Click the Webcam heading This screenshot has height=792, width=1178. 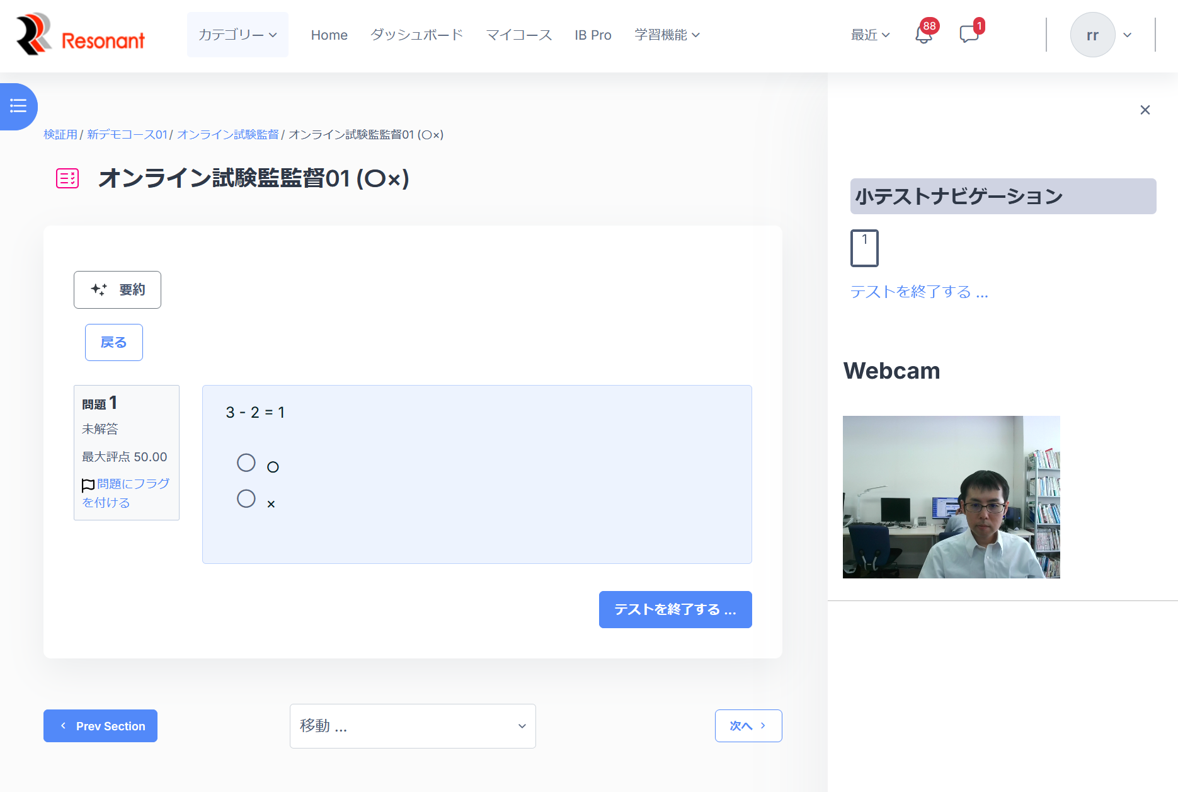pos(891,370)
